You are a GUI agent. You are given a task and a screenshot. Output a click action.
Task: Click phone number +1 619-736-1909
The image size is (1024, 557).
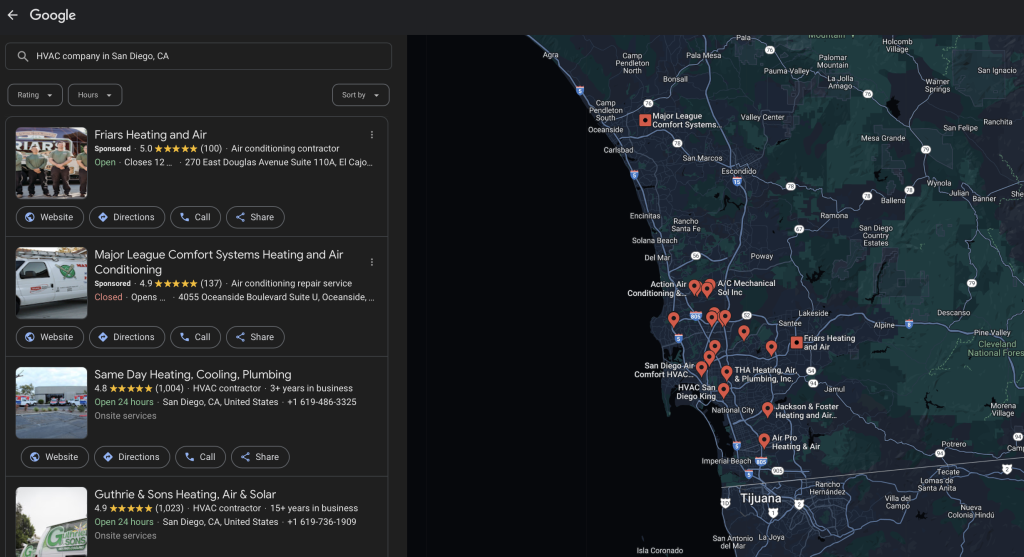(x=322, y=522)
